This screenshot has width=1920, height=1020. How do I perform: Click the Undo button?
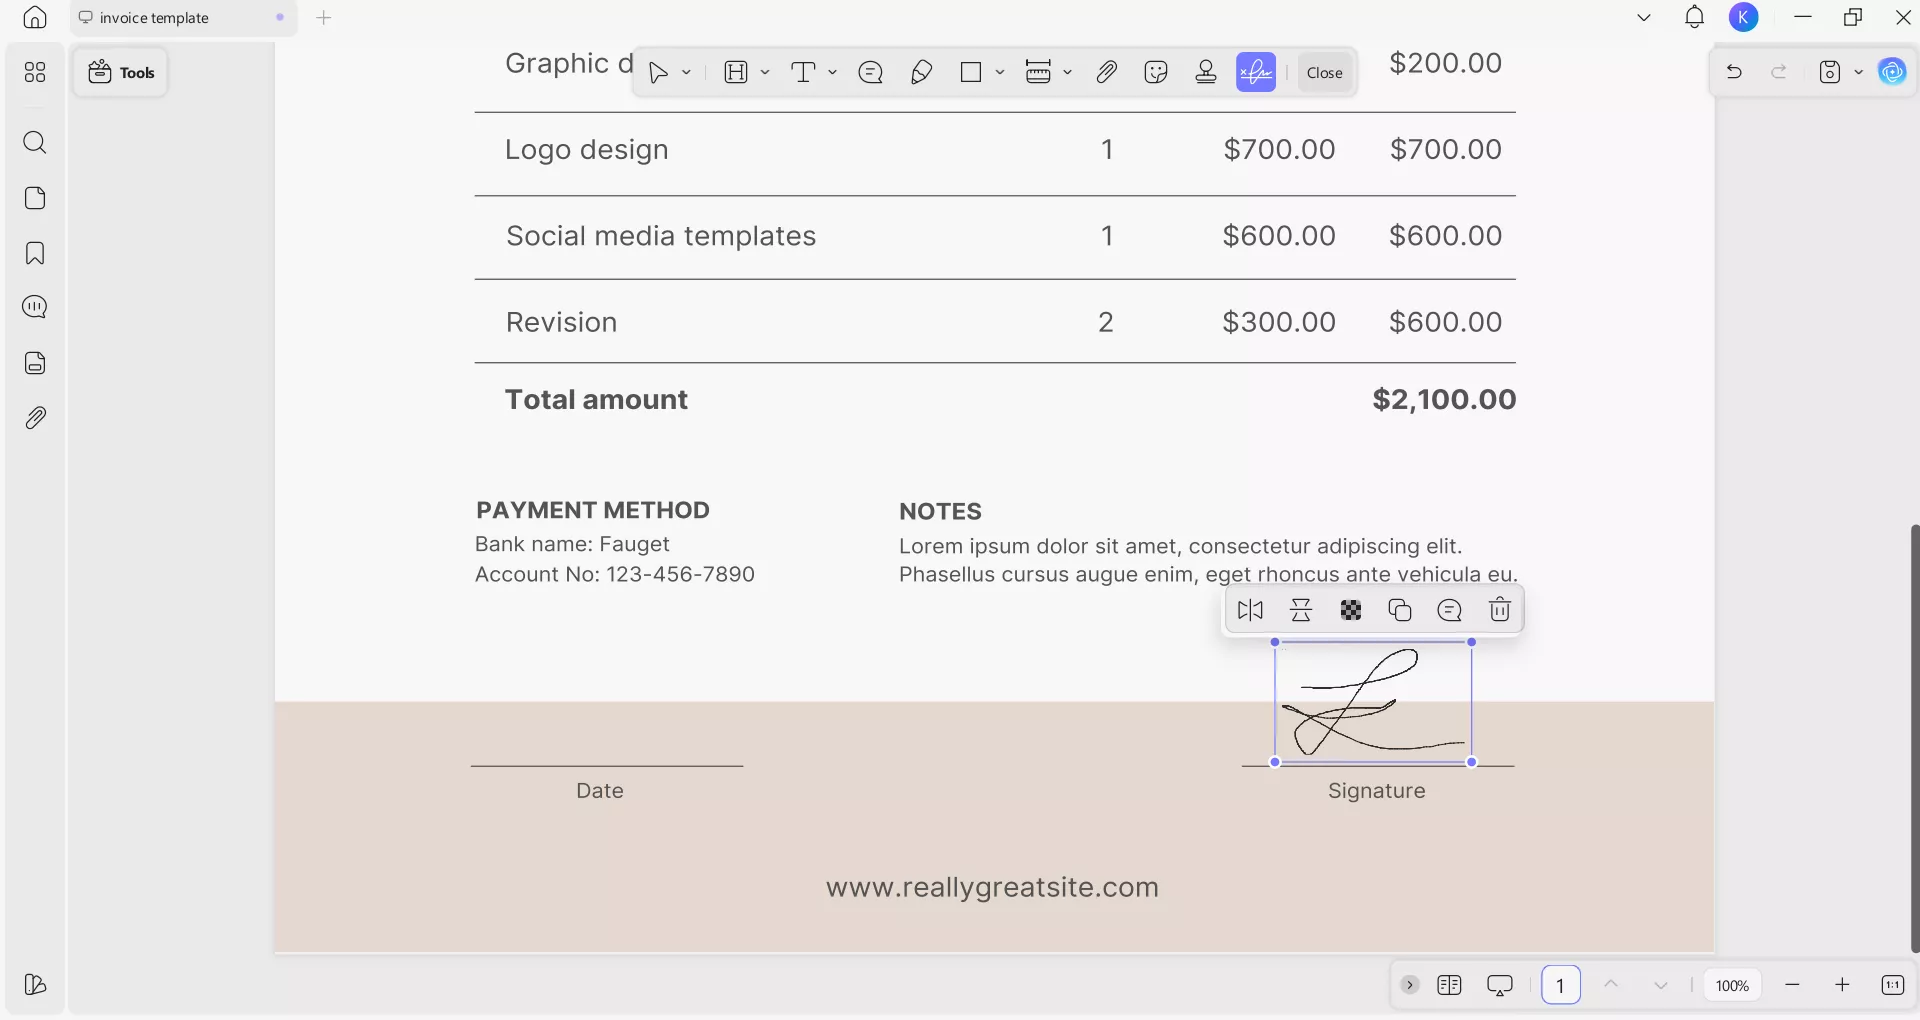1734,72
